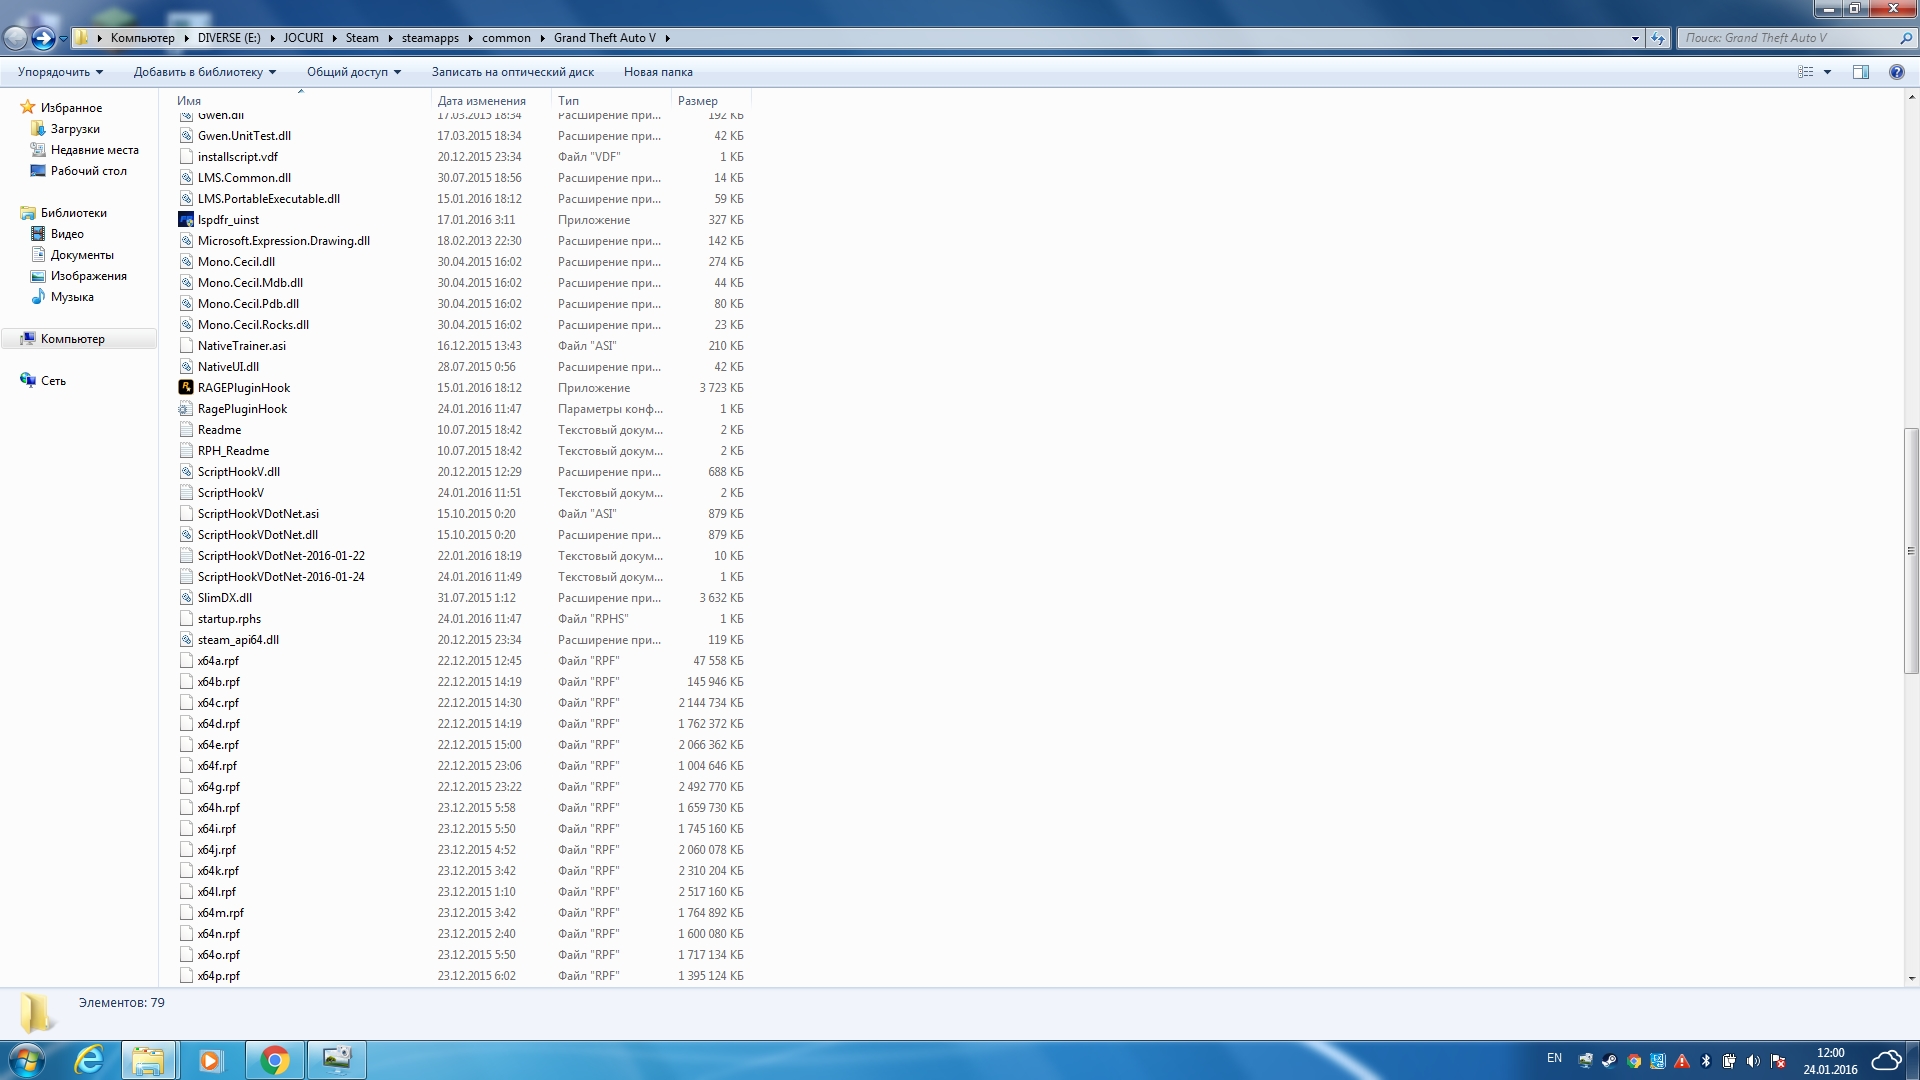
Task: Click Записать на оптический диск button
Action: (512, 72)
